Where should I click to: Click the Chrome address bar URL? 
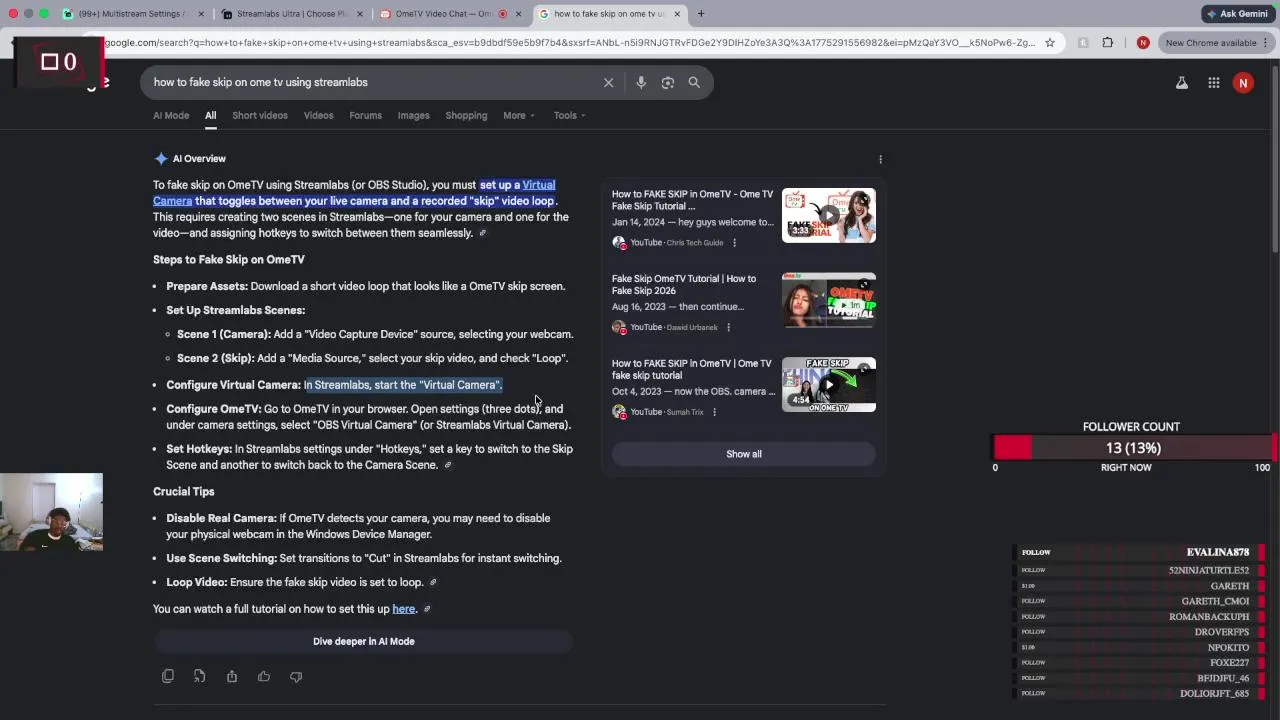[x=570, y=43]
